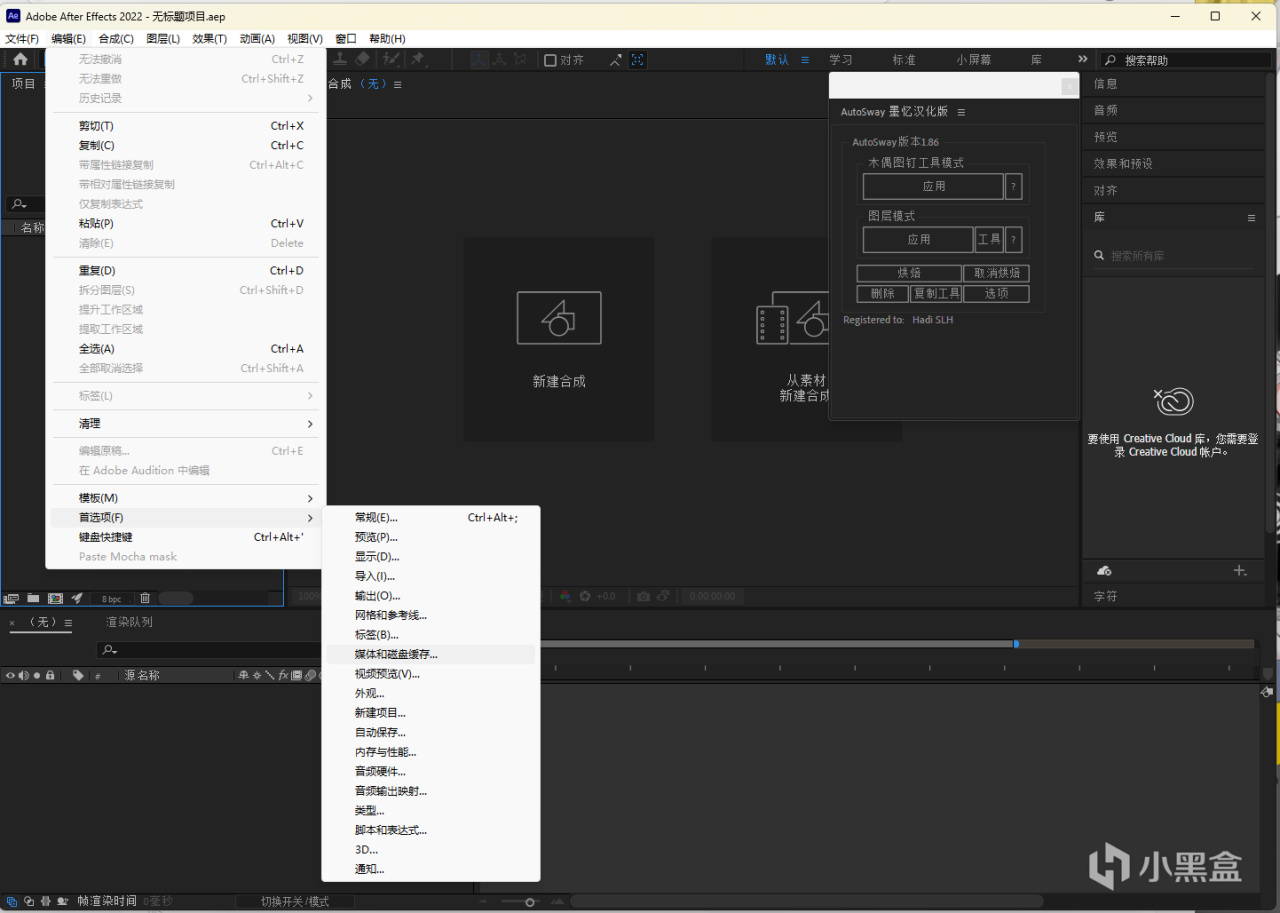Click 切换开关/模式 toggle in timeline
This screenshot has height=913, width=1280.
(x=295, y=901)
